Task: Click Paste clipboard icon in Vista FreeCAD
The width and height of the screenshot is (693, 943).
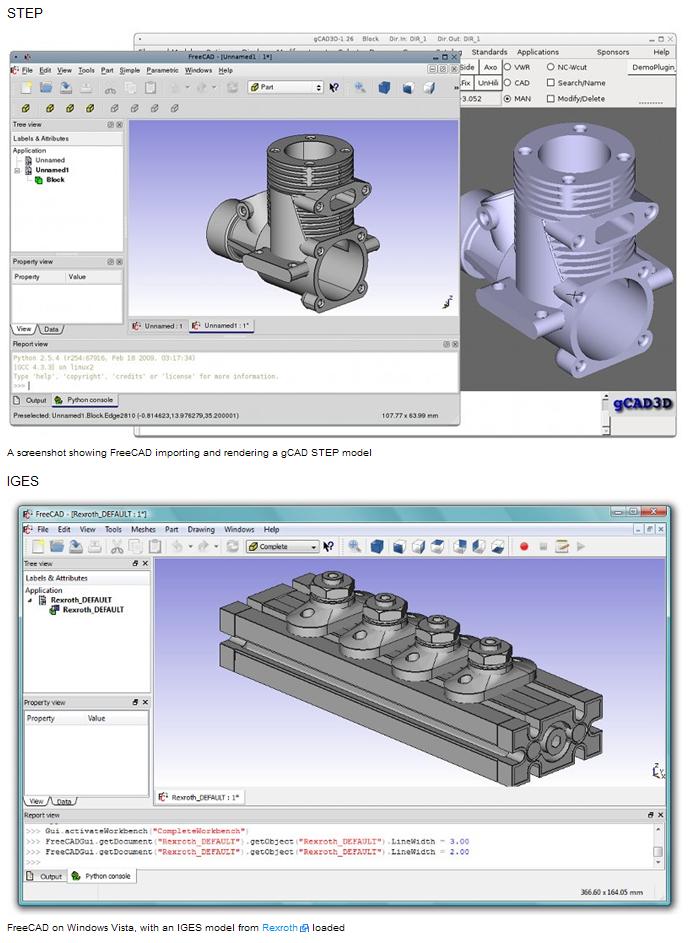Action: 155,546
